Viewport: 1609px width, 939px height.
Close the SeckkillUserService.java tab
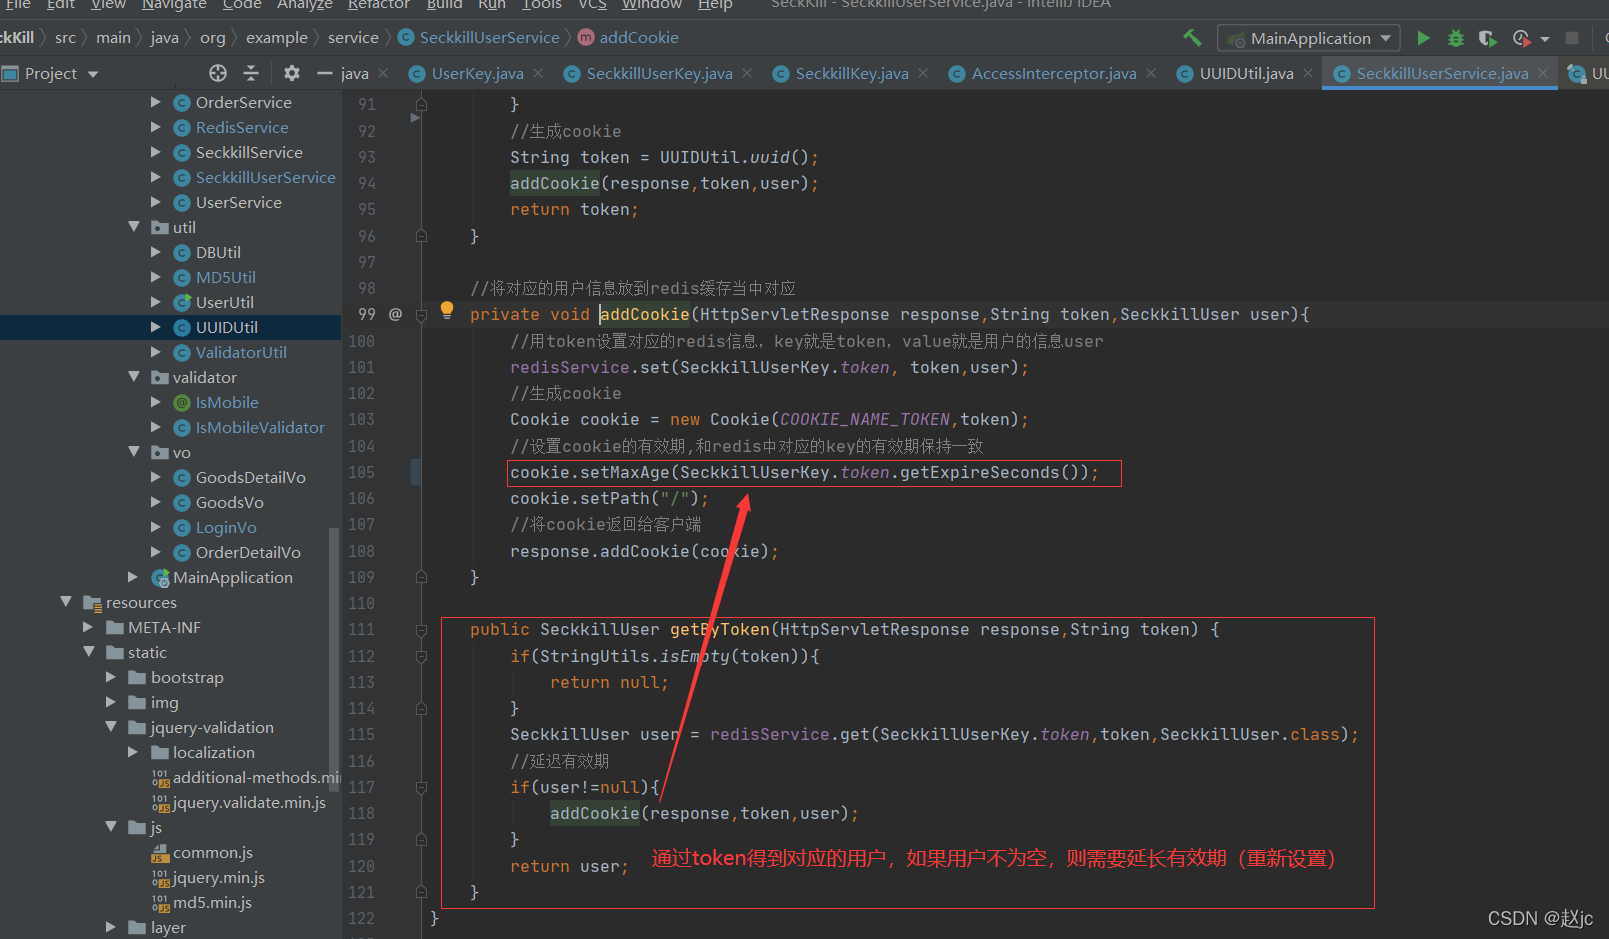1543,73
